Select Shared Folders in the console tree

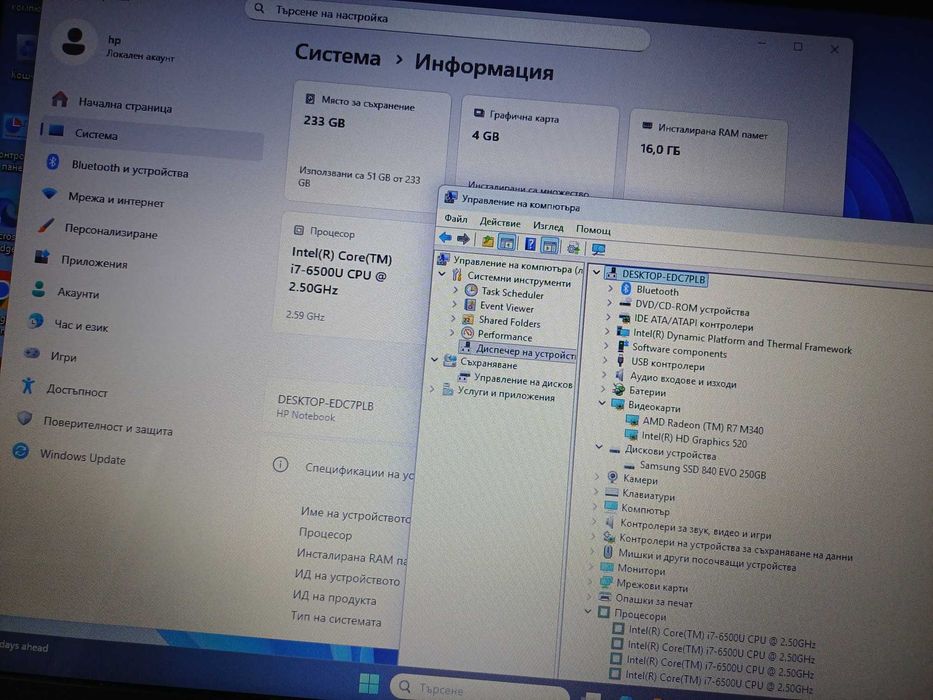(x=502, y=321)
